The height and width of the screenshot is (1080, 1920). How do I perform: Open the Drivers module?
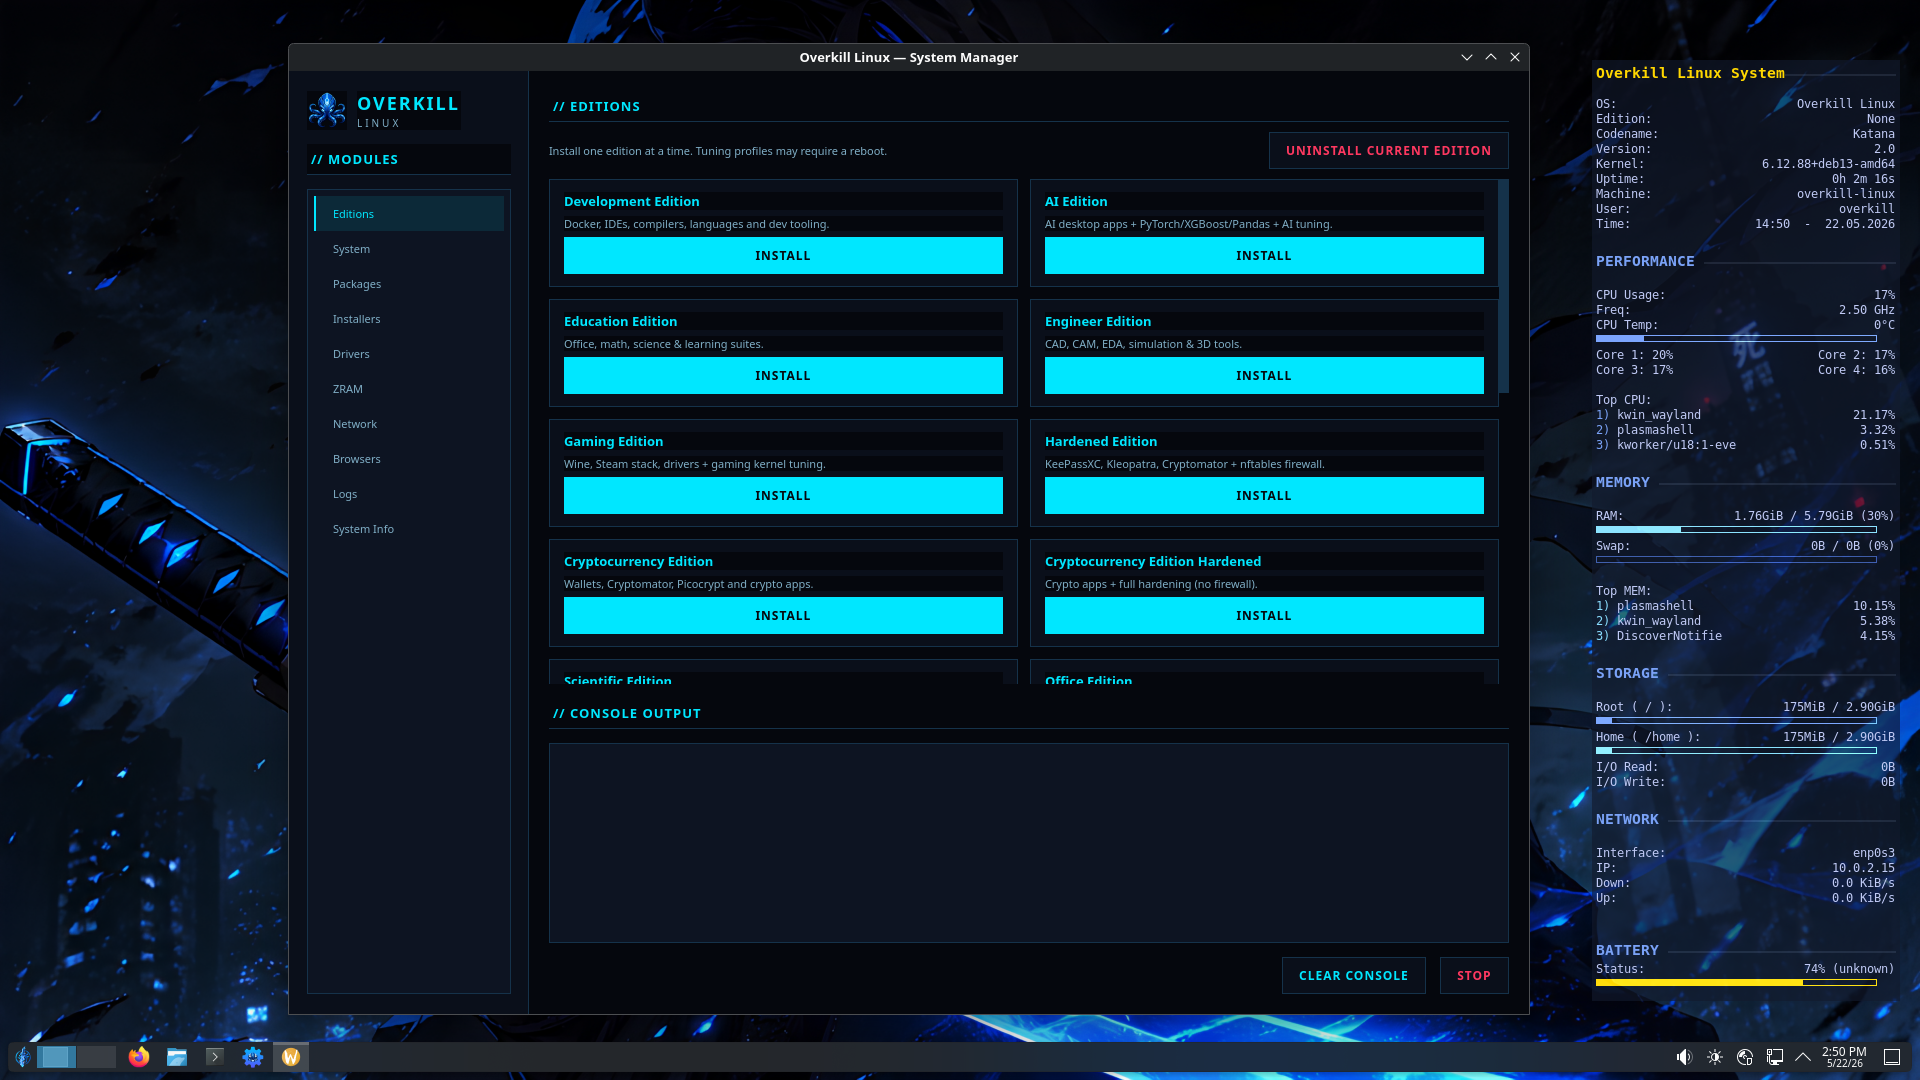[x=409, y=354]
